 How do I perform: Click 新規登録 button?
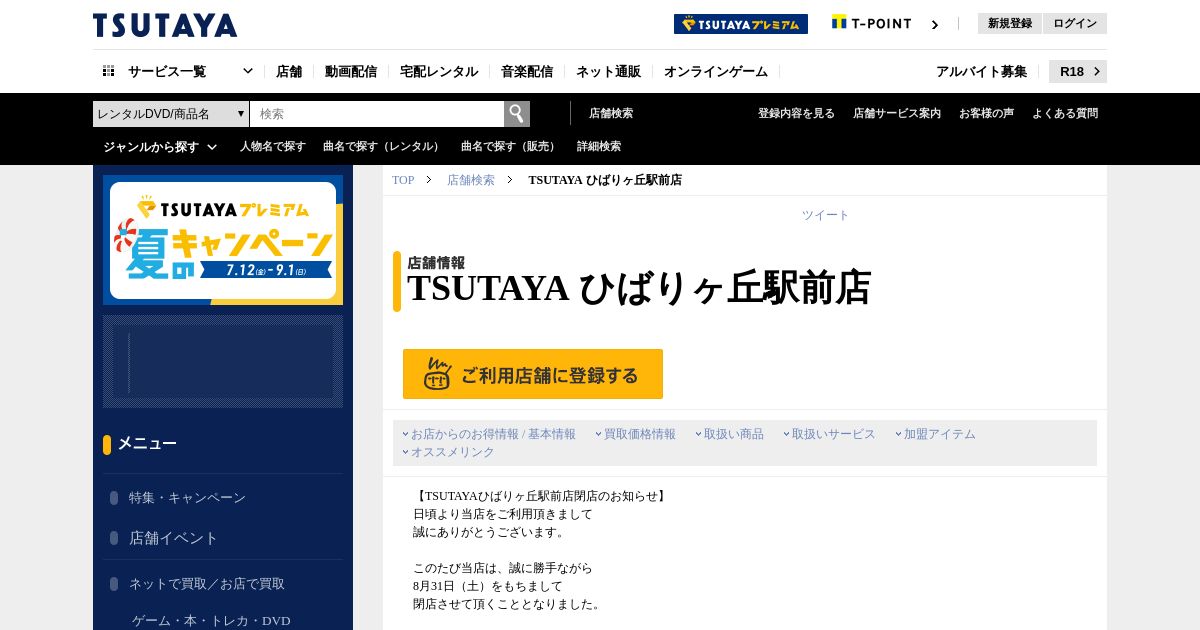(x=1010, y=23)
